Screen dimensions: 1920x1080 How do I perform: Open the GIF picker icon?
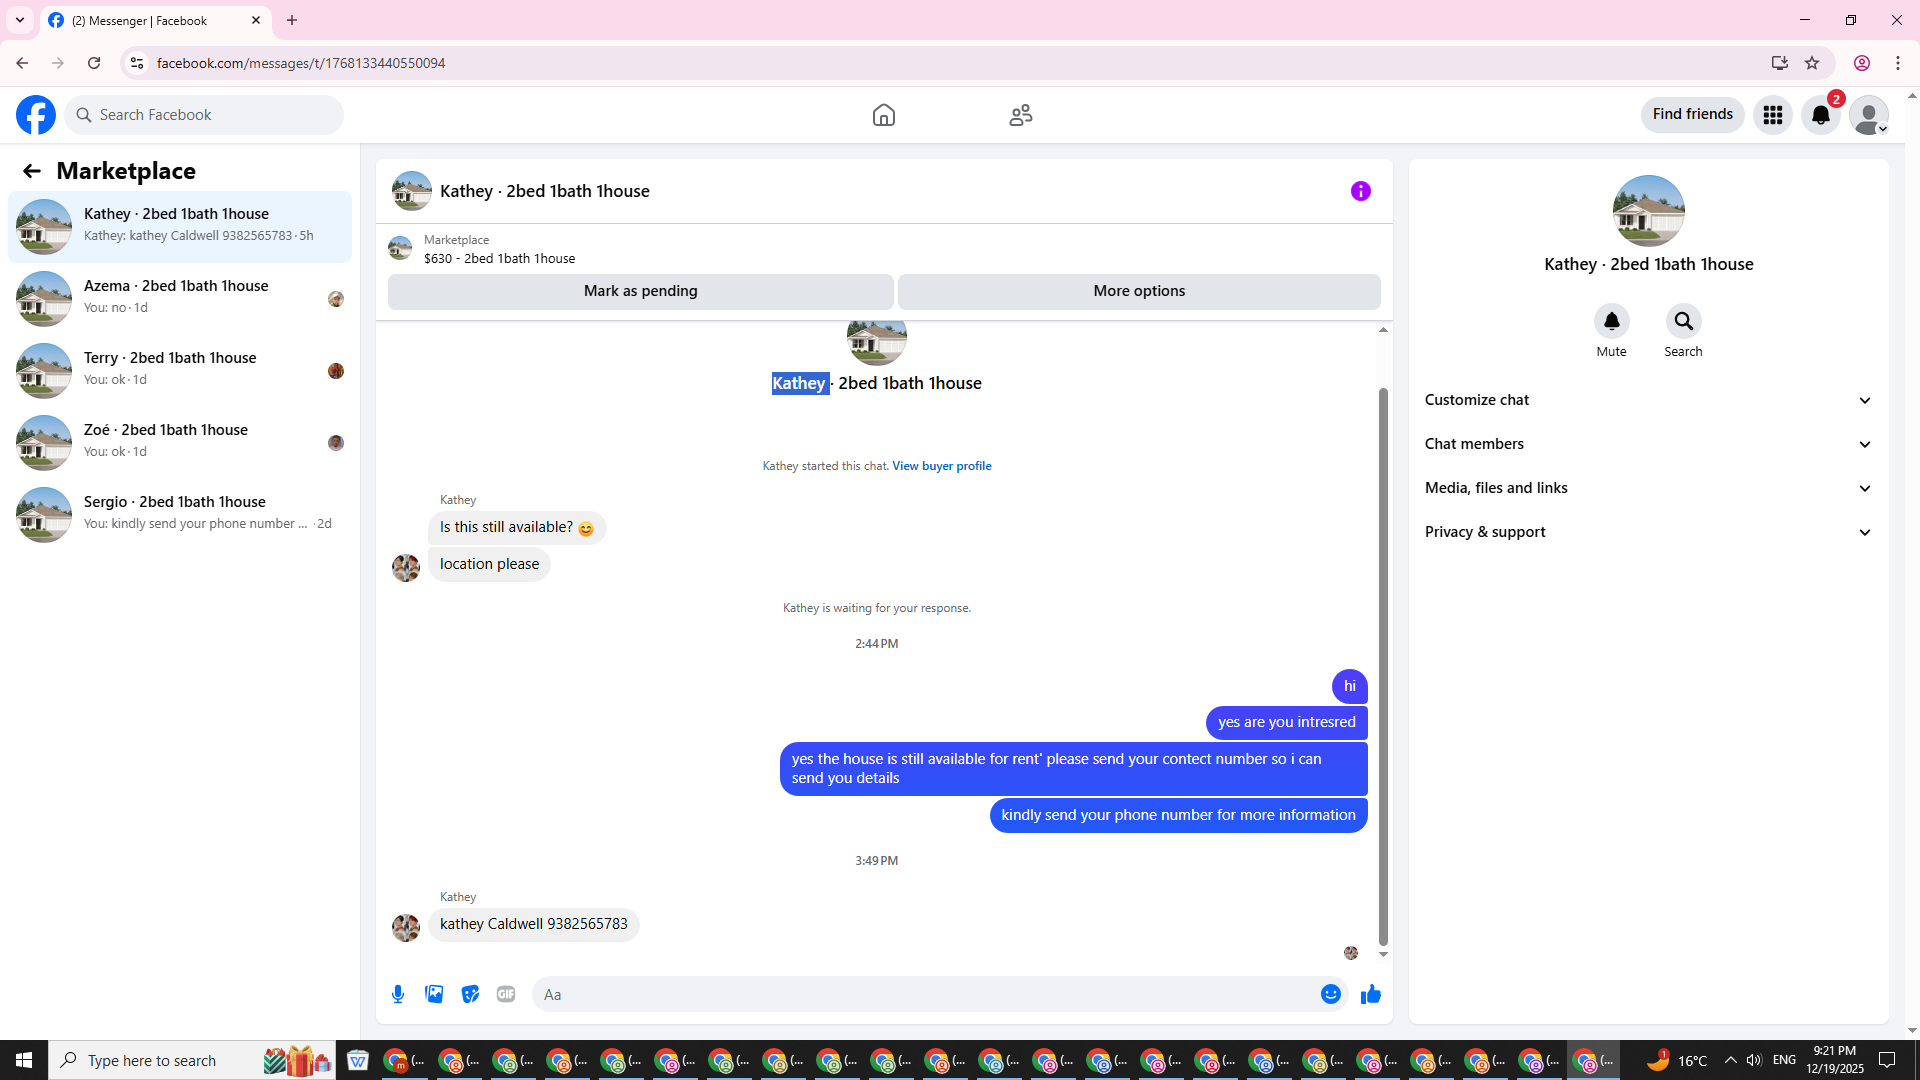tap(506, 994)
